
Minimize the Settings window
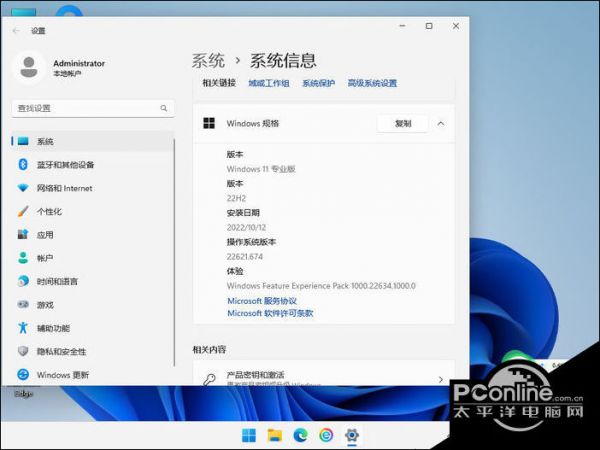tap(402, 26)
